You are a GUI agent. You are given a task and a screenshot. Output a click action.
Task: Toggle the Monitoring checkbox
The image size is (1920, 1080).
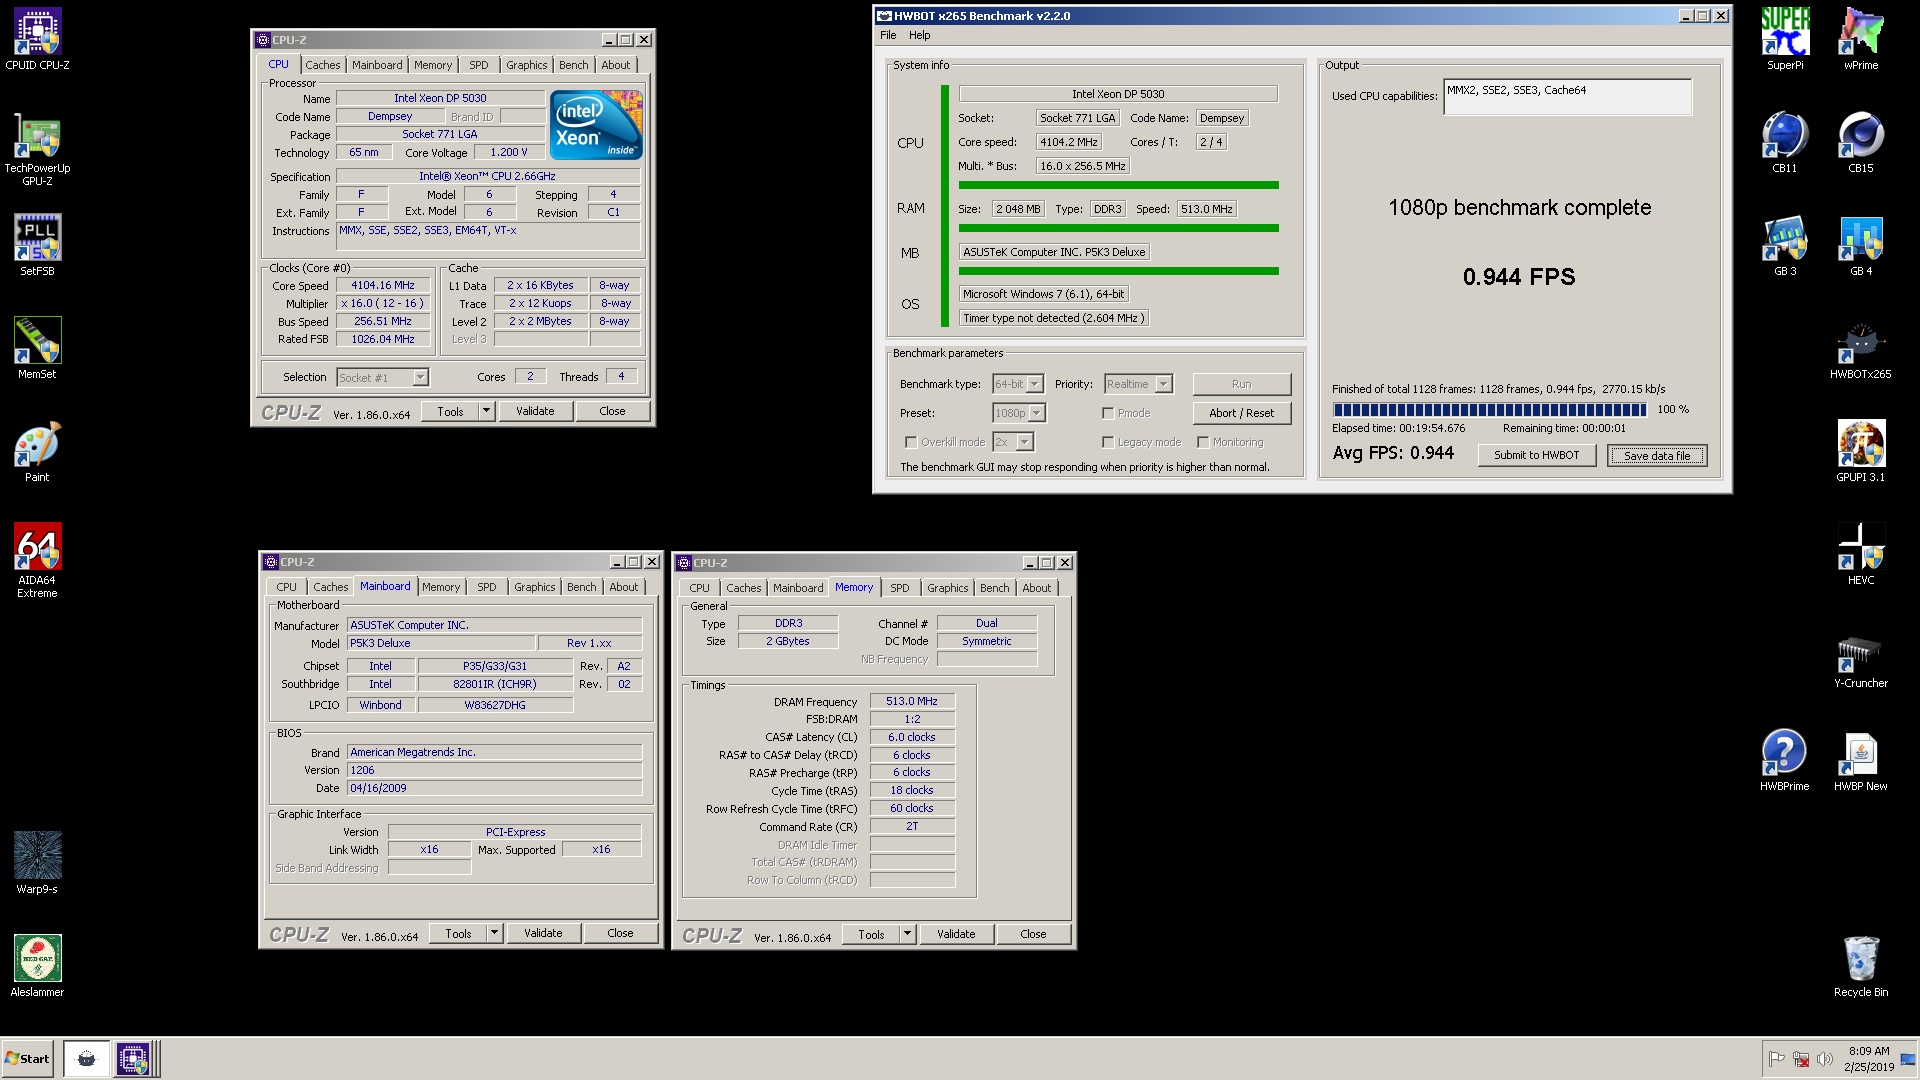(1204, 442)
